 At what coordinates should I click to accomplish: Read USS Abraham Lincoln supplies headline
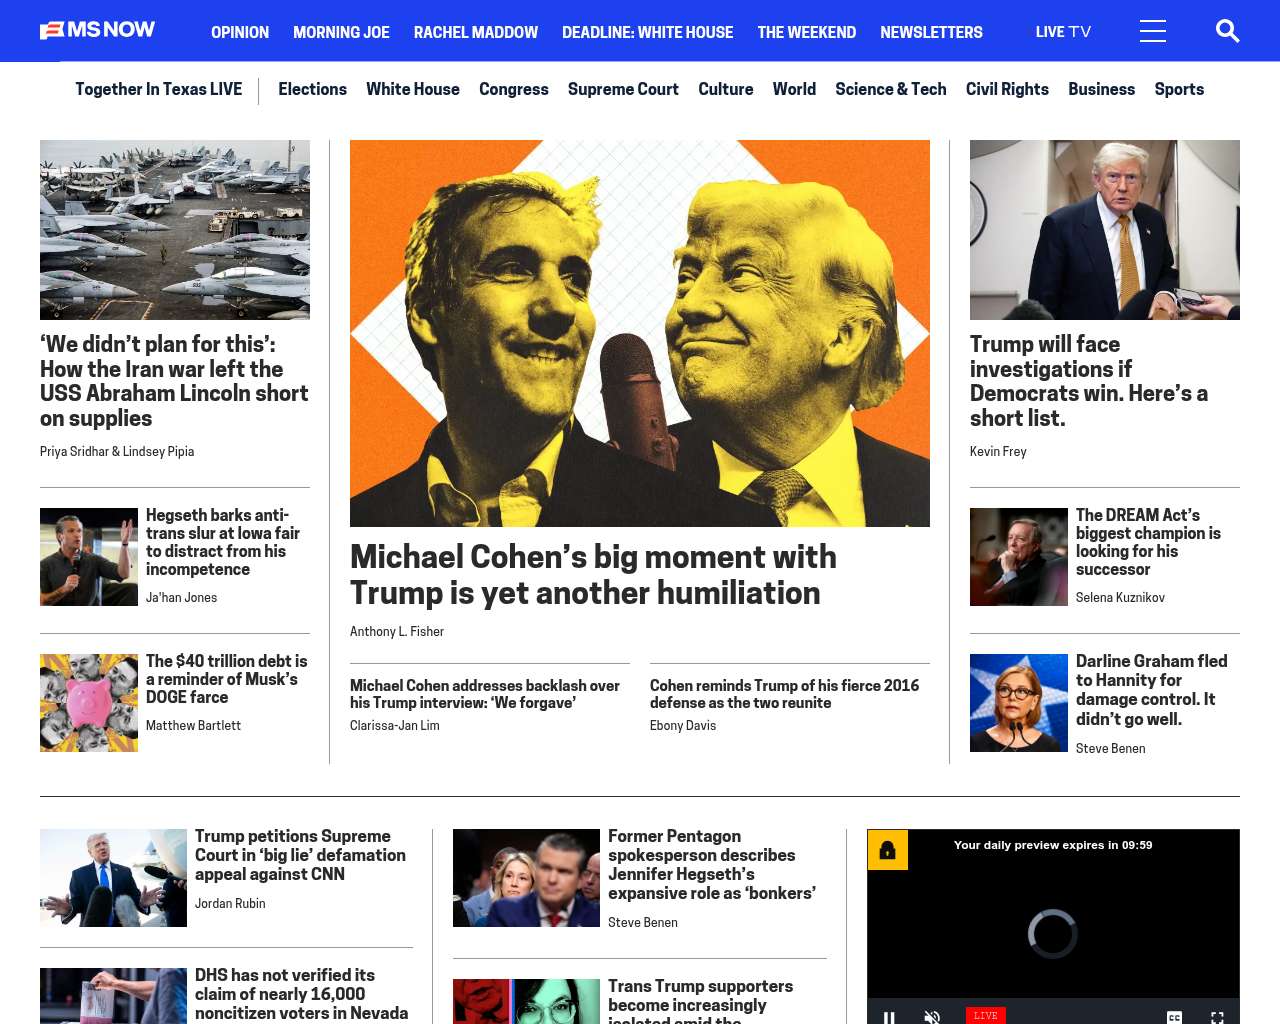point(174,381)
